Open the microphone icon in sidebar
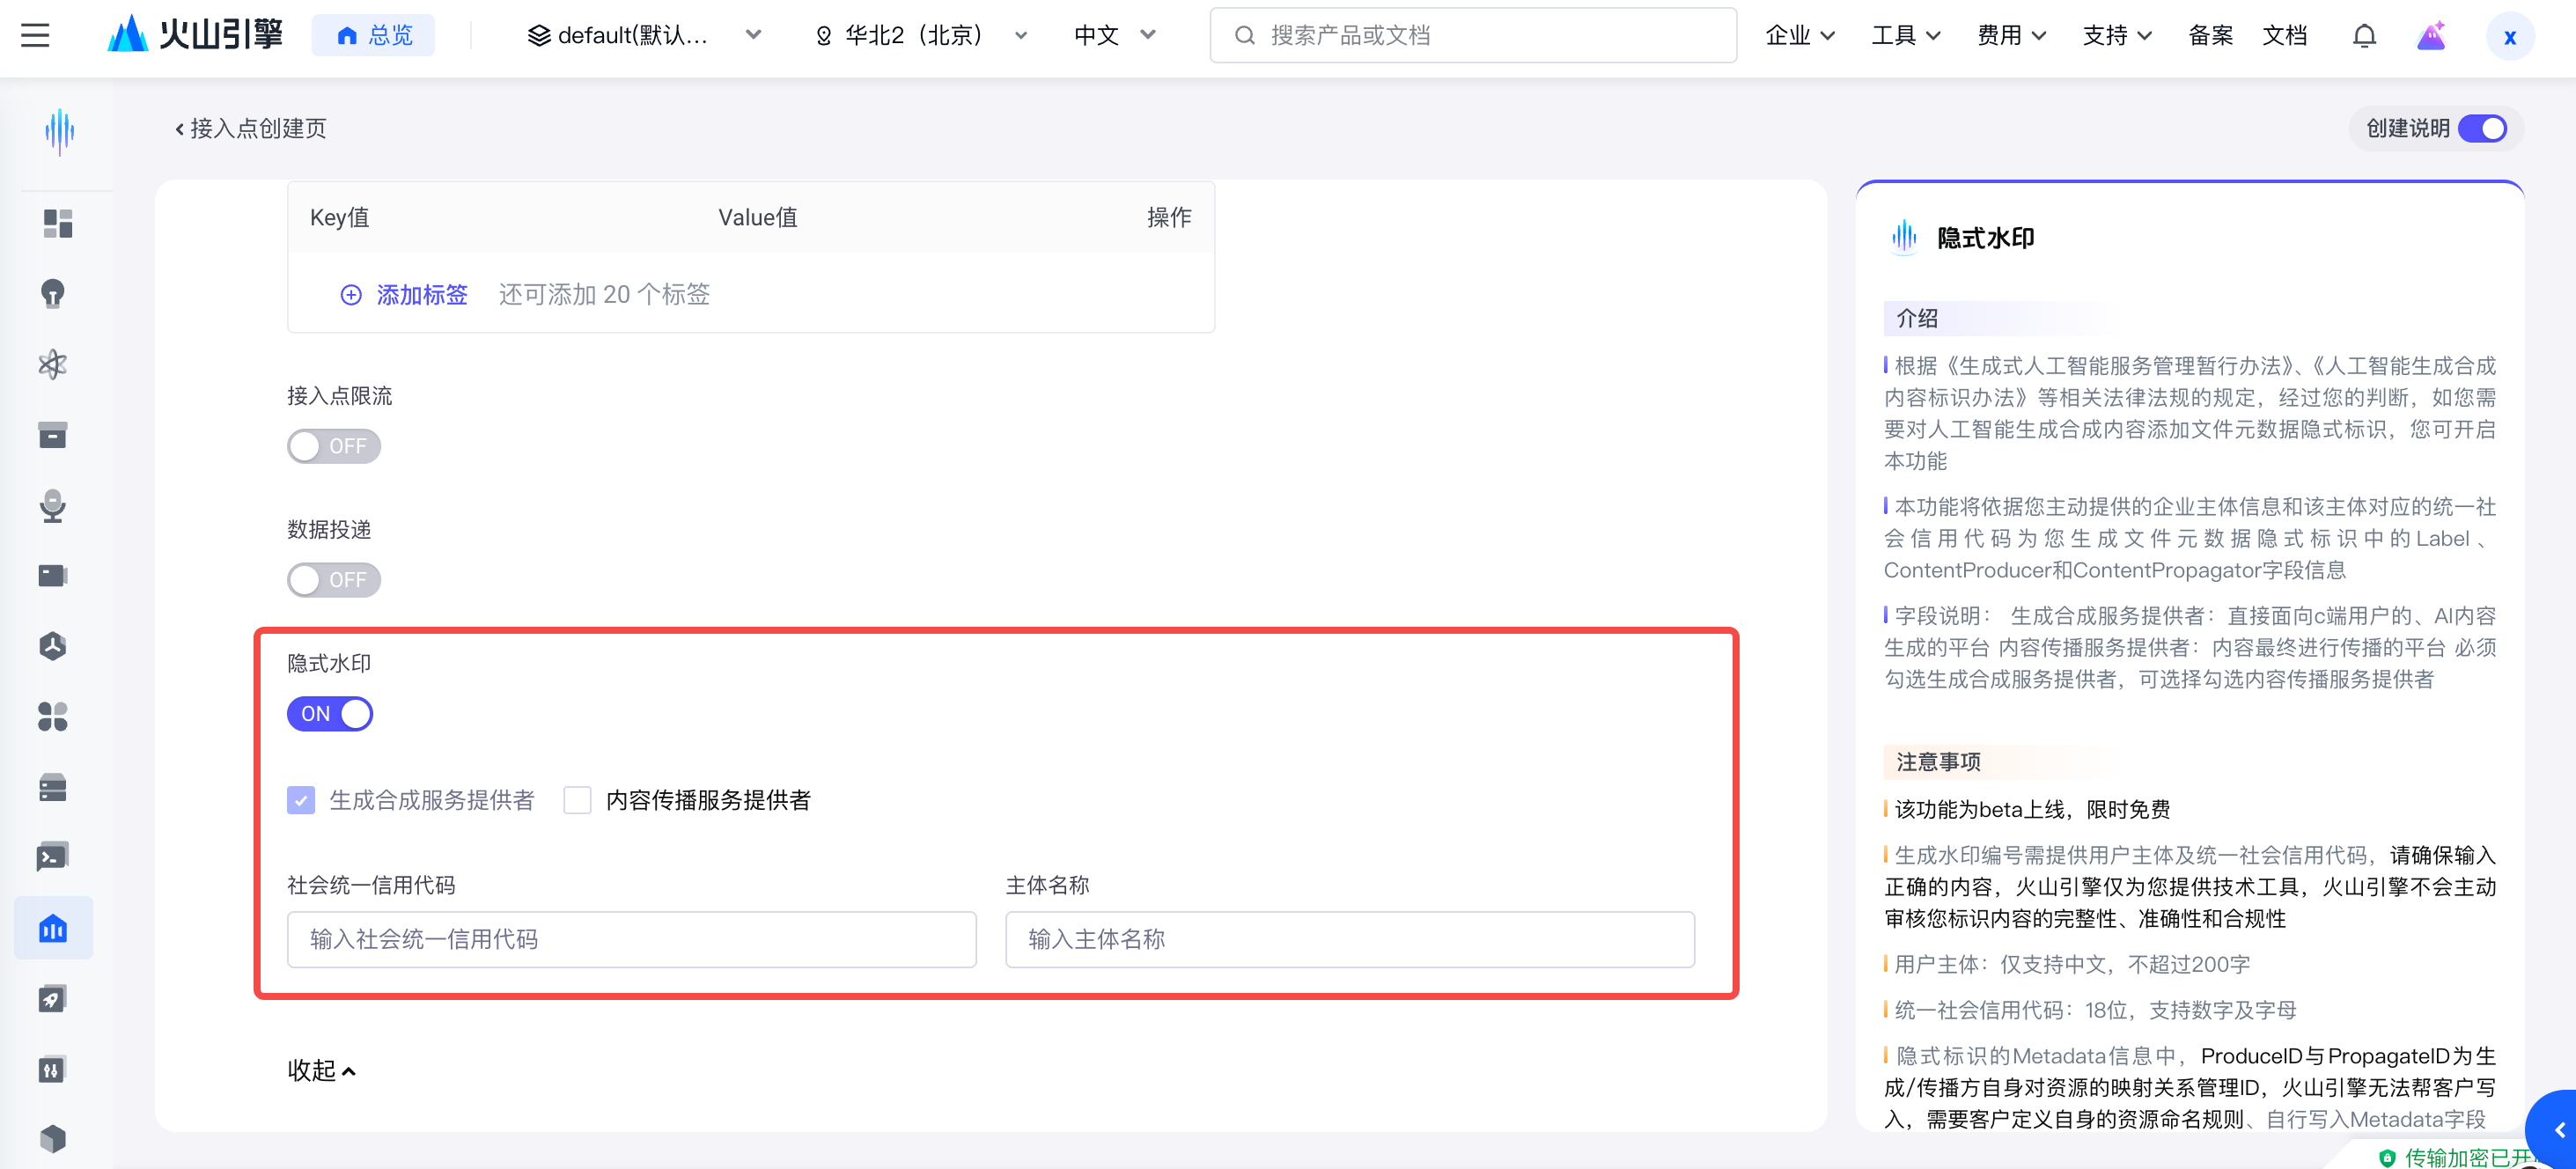 pyautogui.click(x=53, y=506)
